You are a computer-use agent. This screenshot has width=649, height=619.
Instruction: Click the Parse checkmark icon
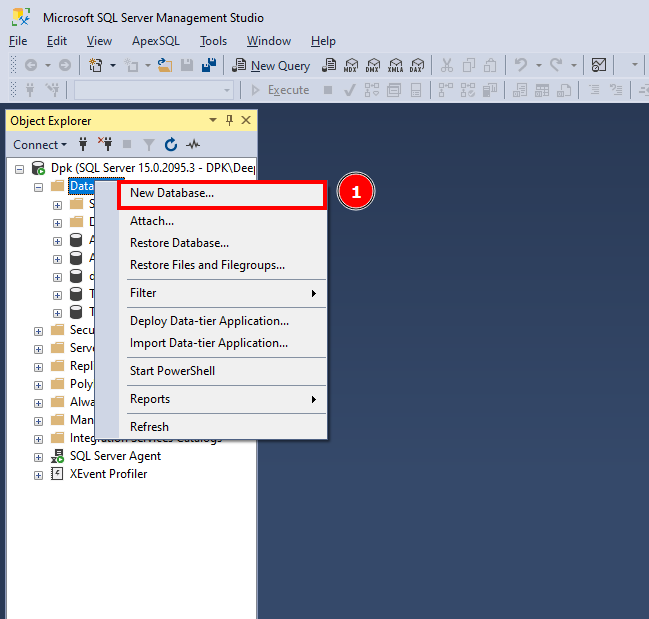pos(350,90)
